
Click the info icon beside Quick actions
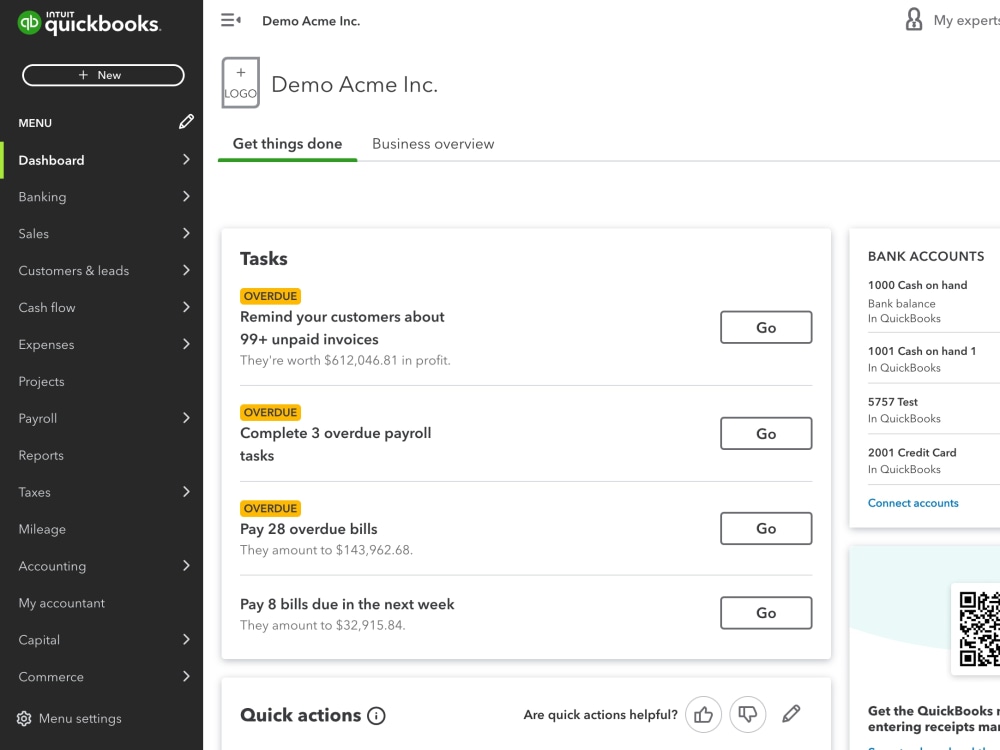click(x=375, y=715)
